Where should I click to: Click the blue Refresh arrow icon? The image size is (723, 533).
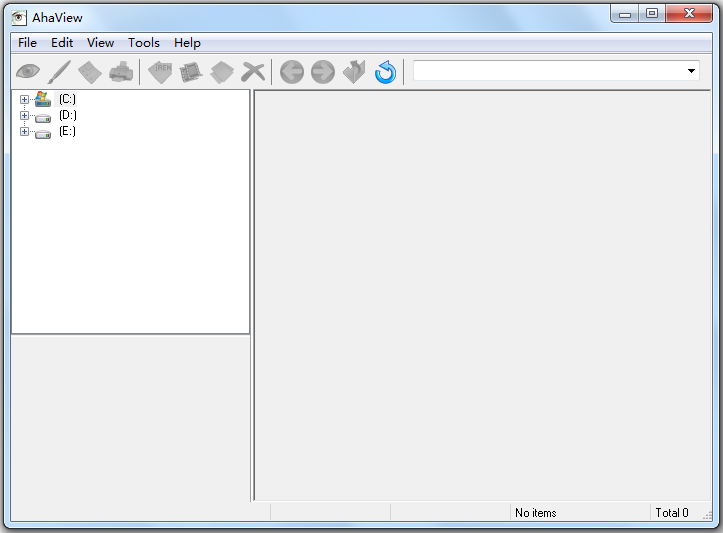(x=385, y=72)
